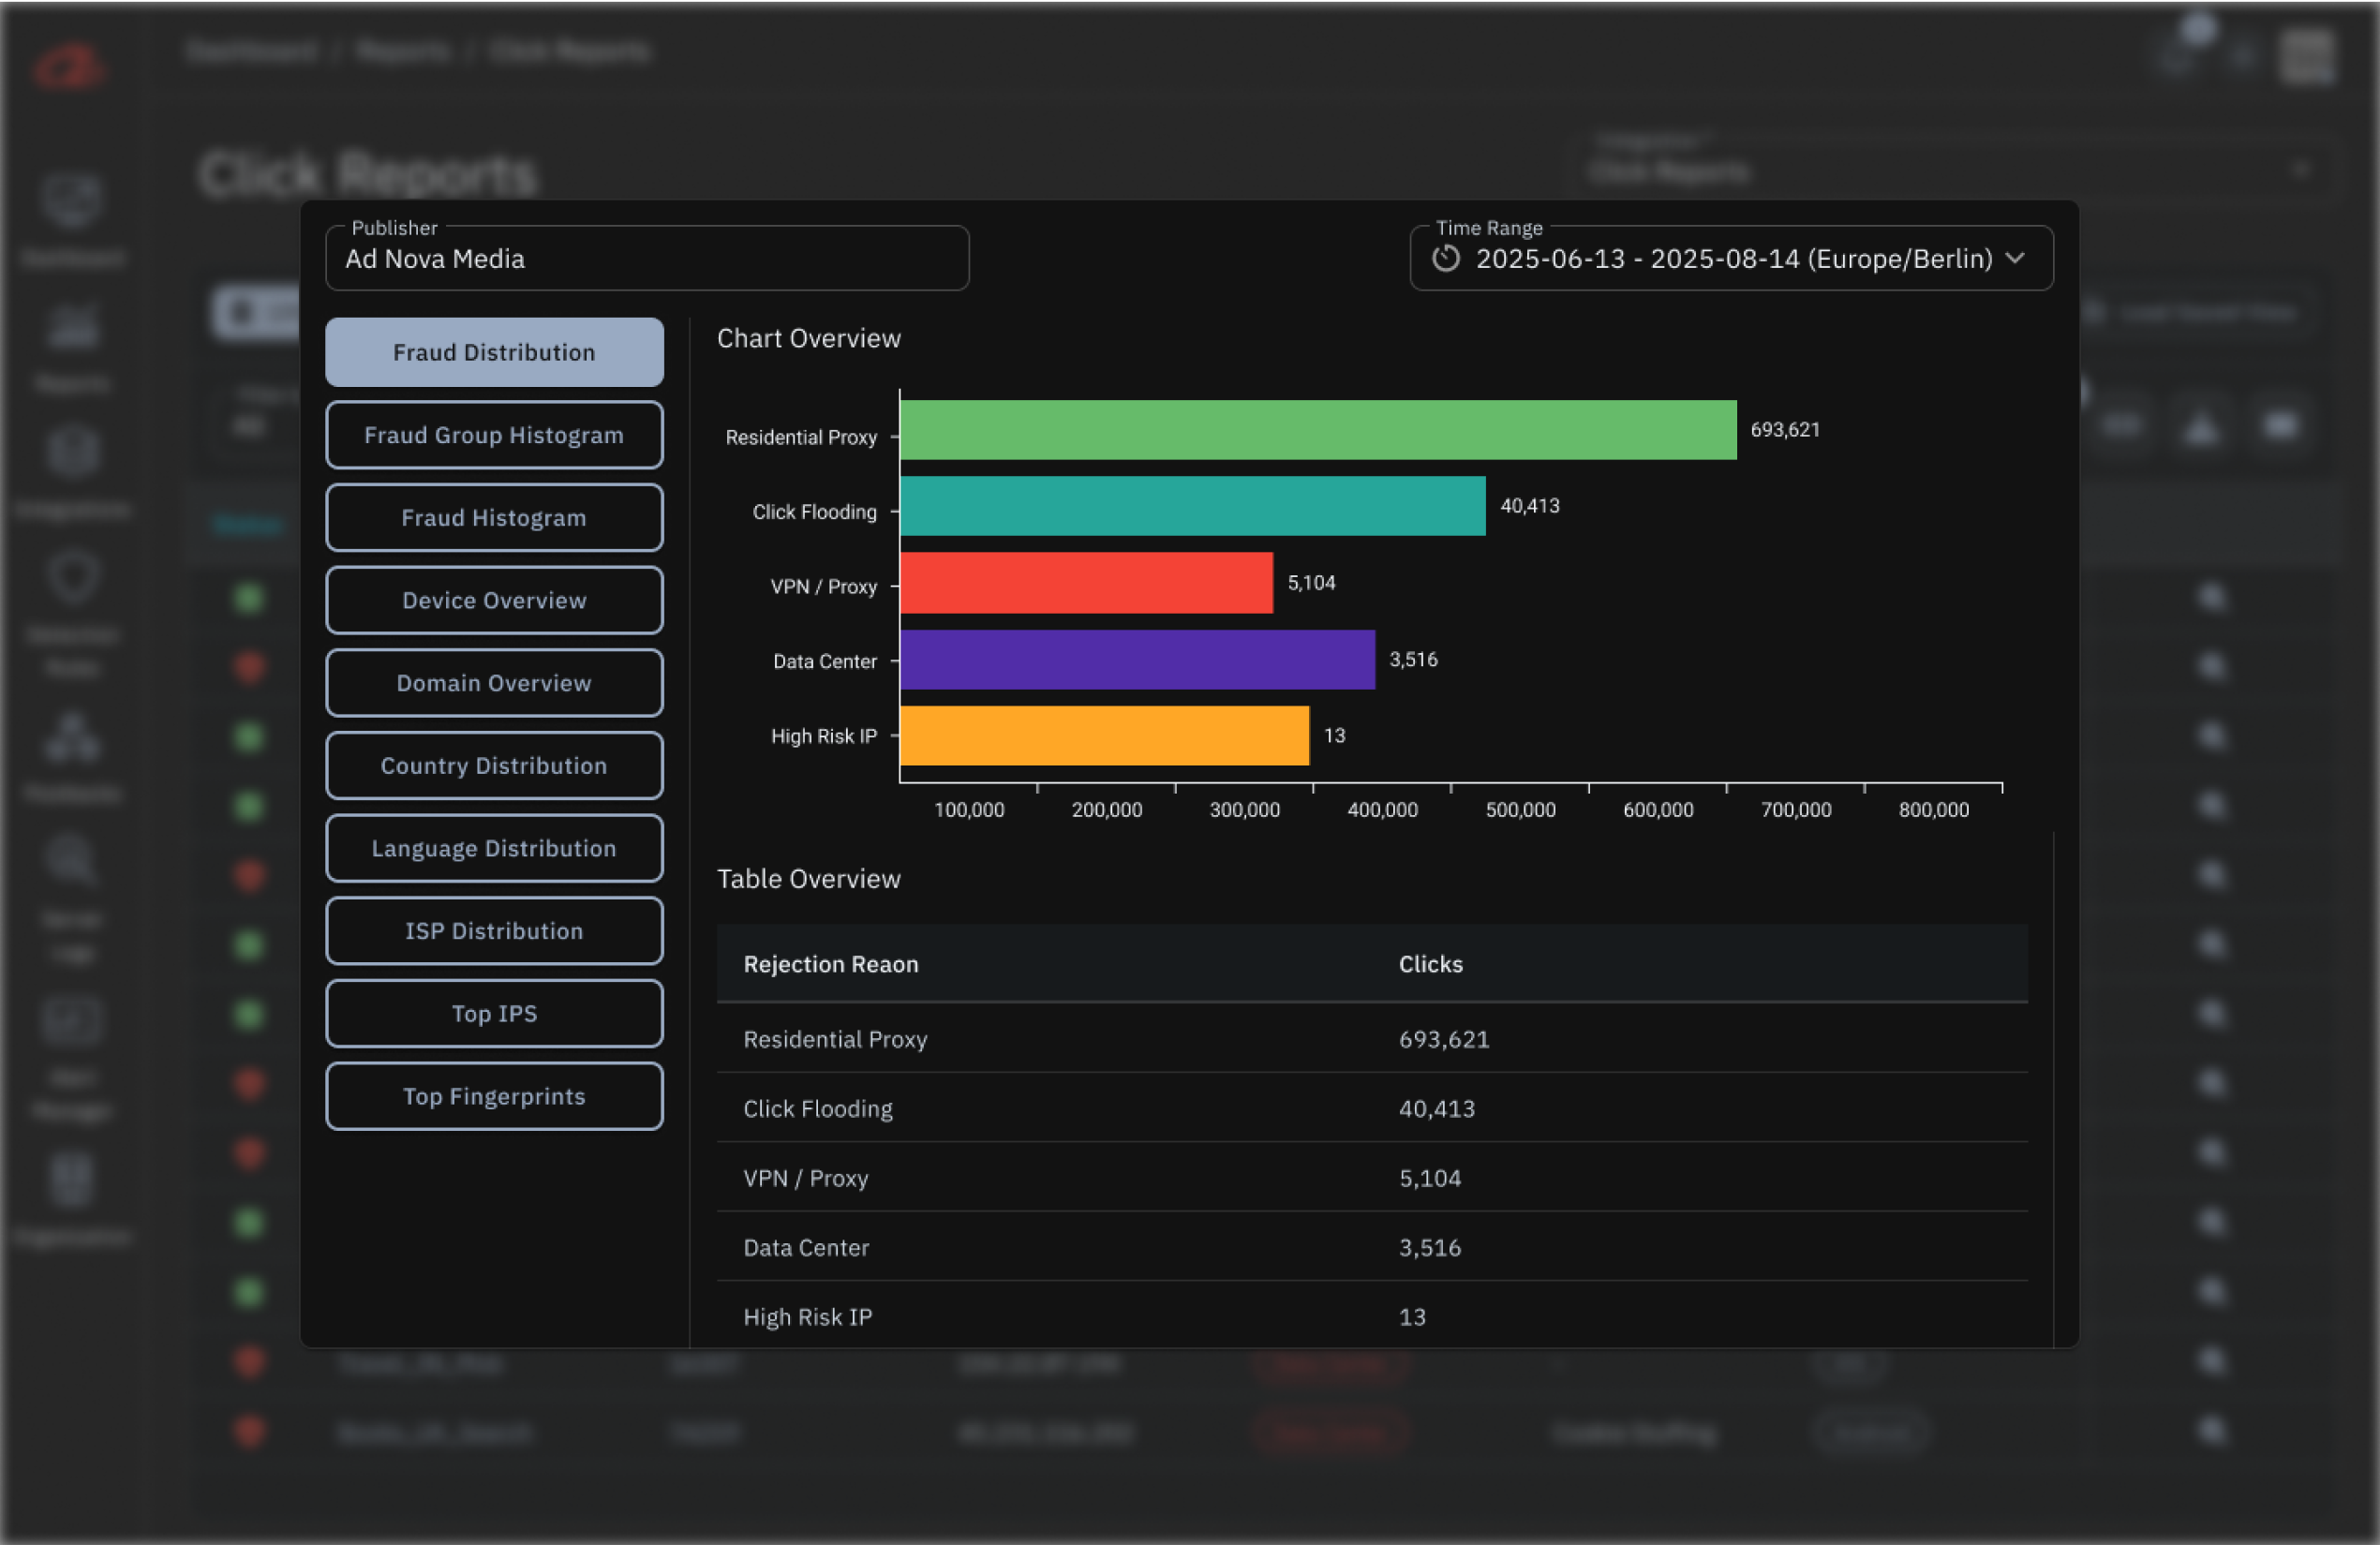Viewport: 2380px width, 1545px height.
Task: Open the Integrations sidebar icon
Action: point(72,450)
